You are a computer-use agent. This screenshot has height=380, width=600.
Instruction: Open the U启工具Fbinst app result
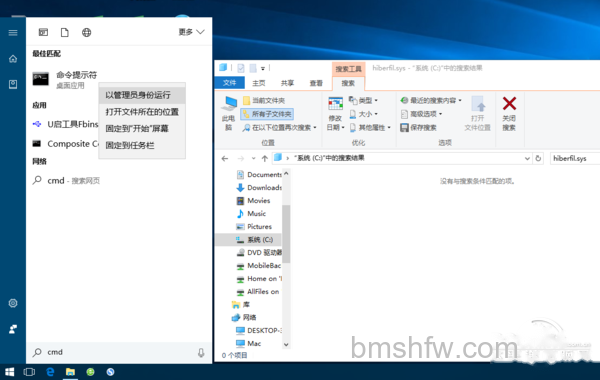pyautogui.click(x=65, y=124)
